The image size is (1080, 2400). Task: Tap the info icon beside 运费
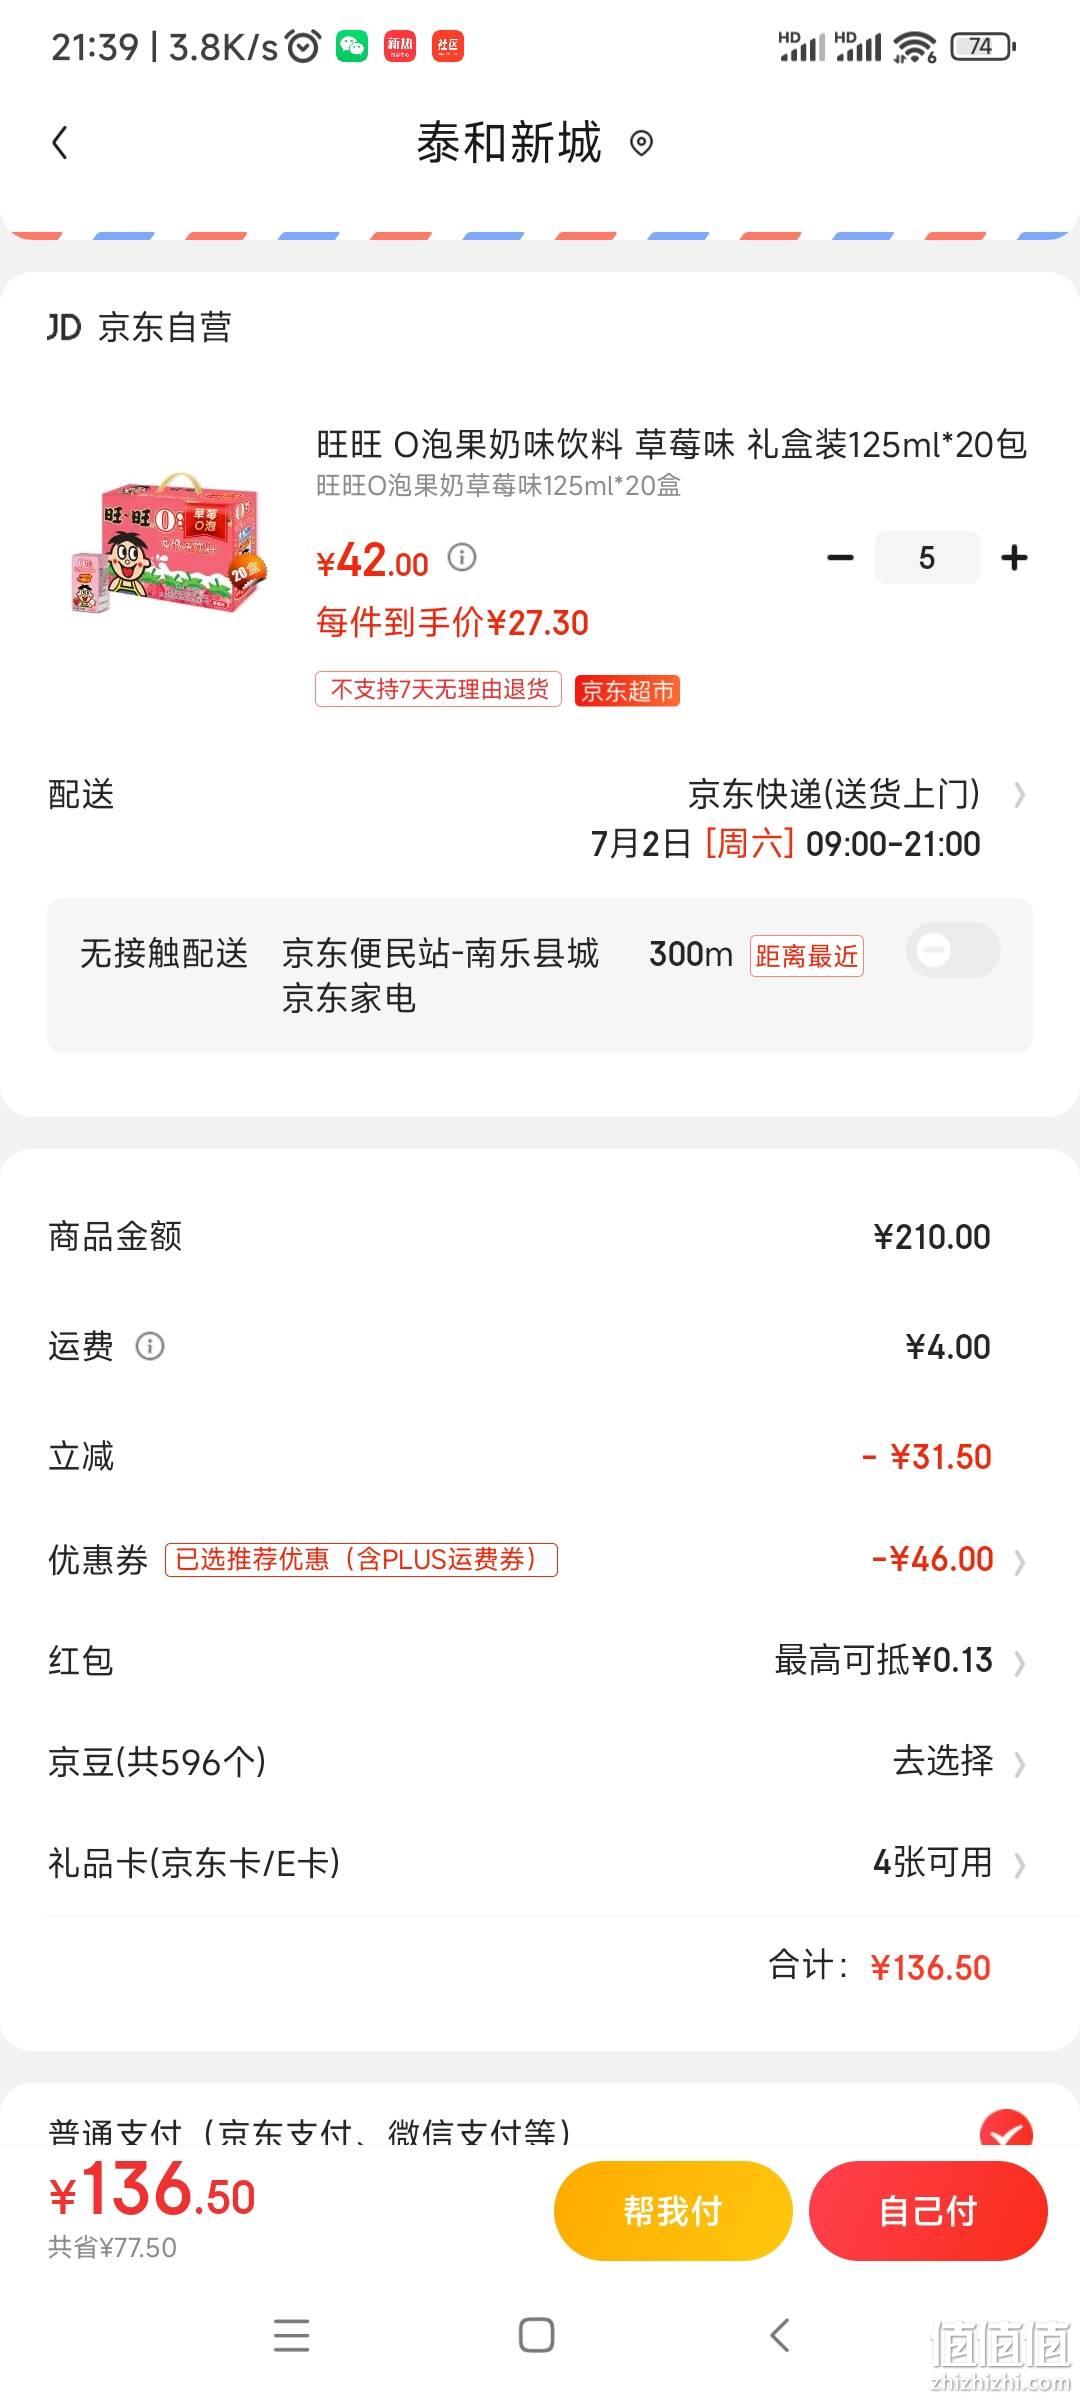point(150,1346)
